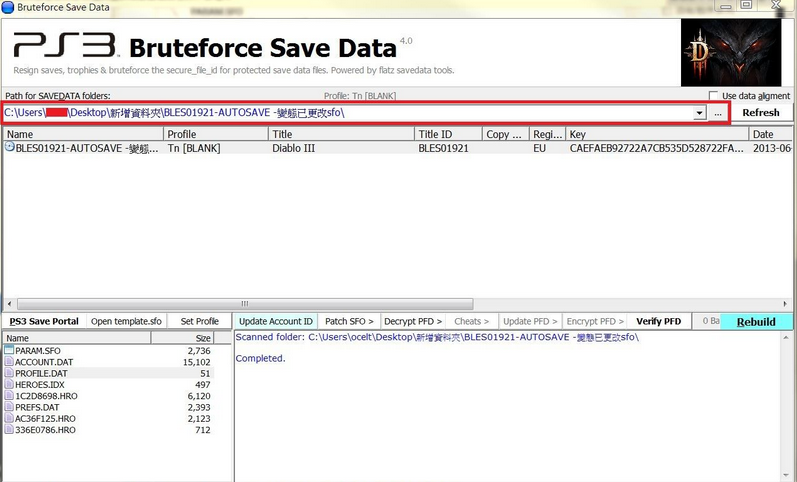The width and height of the screenshot is (797, 482).
Task: Click the app icon in title bar
Action: pyautogui.click(x=9, y=6)
